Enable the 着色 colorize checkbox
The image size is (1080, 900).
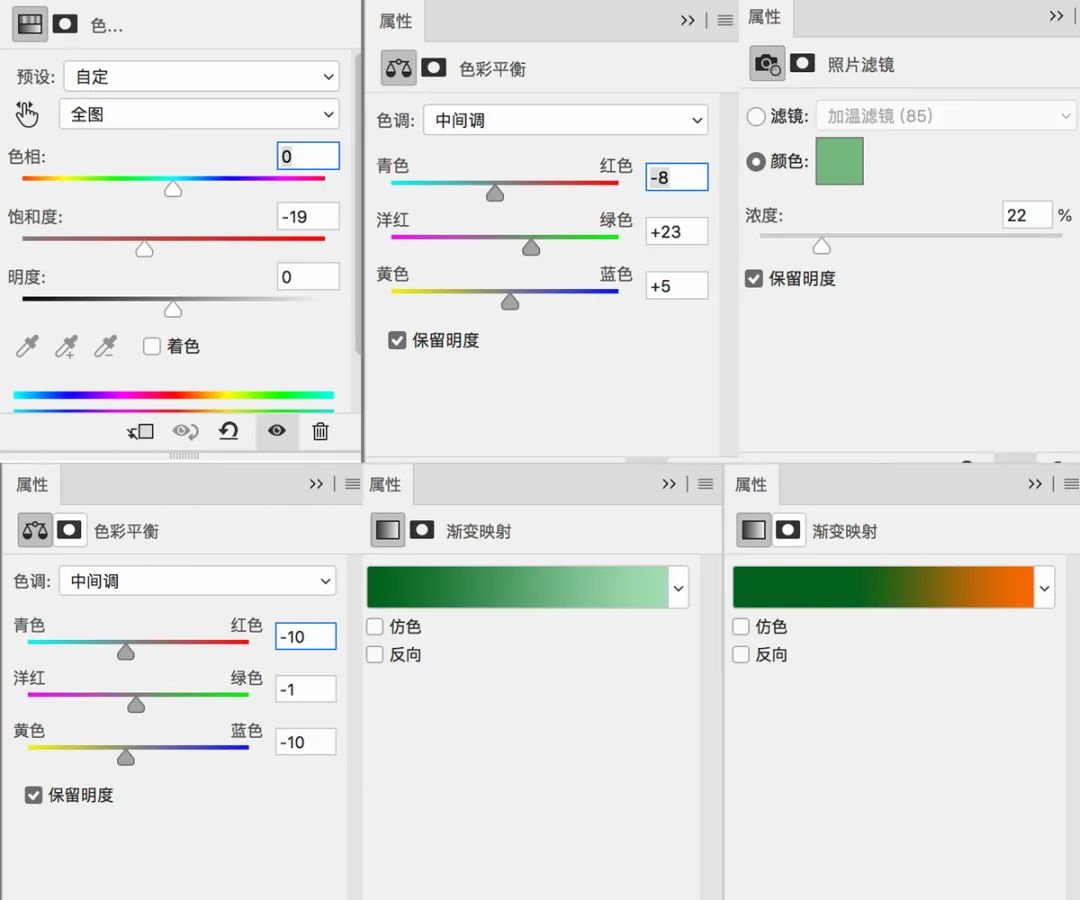click(152, 346)
